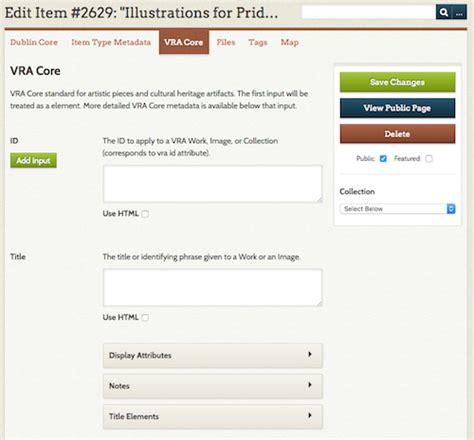This screenshot has width=474, height=440.
Task: Click the magnifying glass search icon
Action: [x=444, y=12]
